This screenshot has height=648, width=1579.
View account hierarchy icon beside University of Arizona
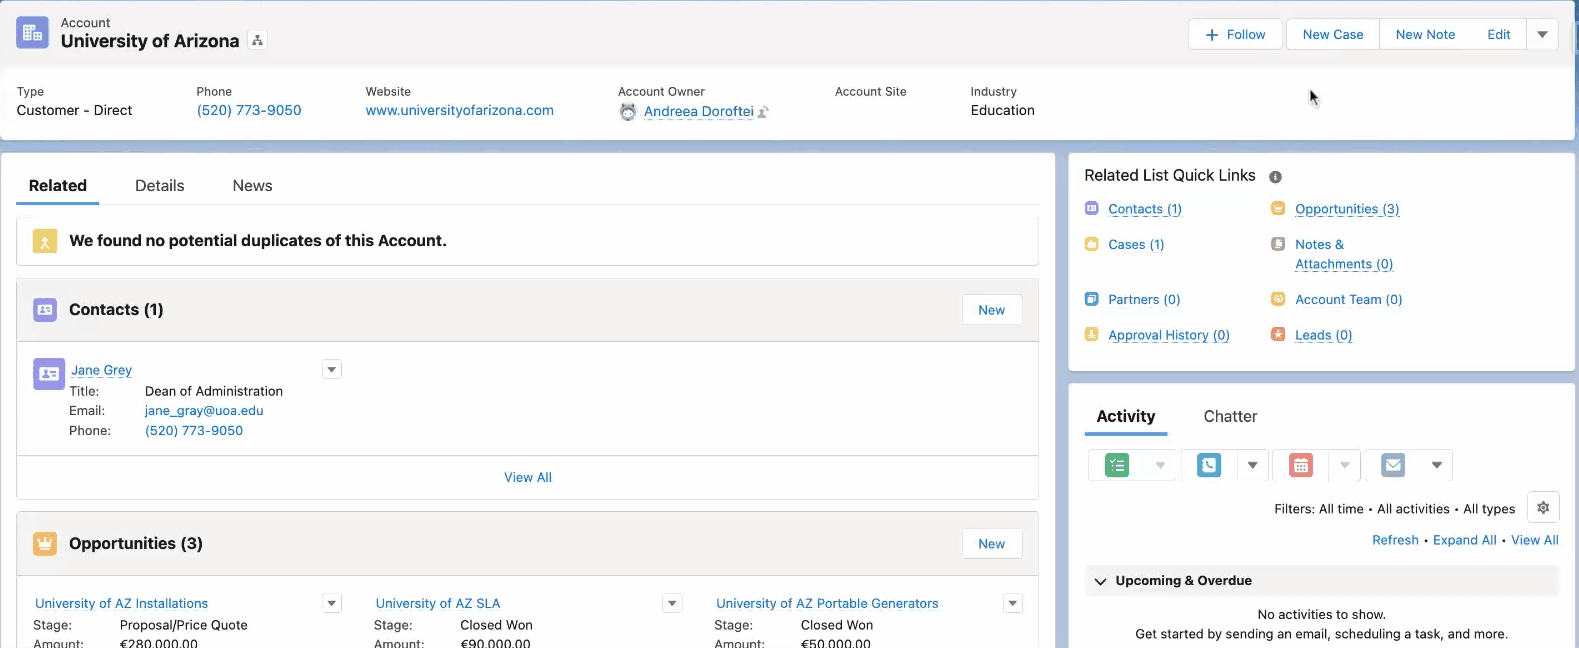point(258,41)
